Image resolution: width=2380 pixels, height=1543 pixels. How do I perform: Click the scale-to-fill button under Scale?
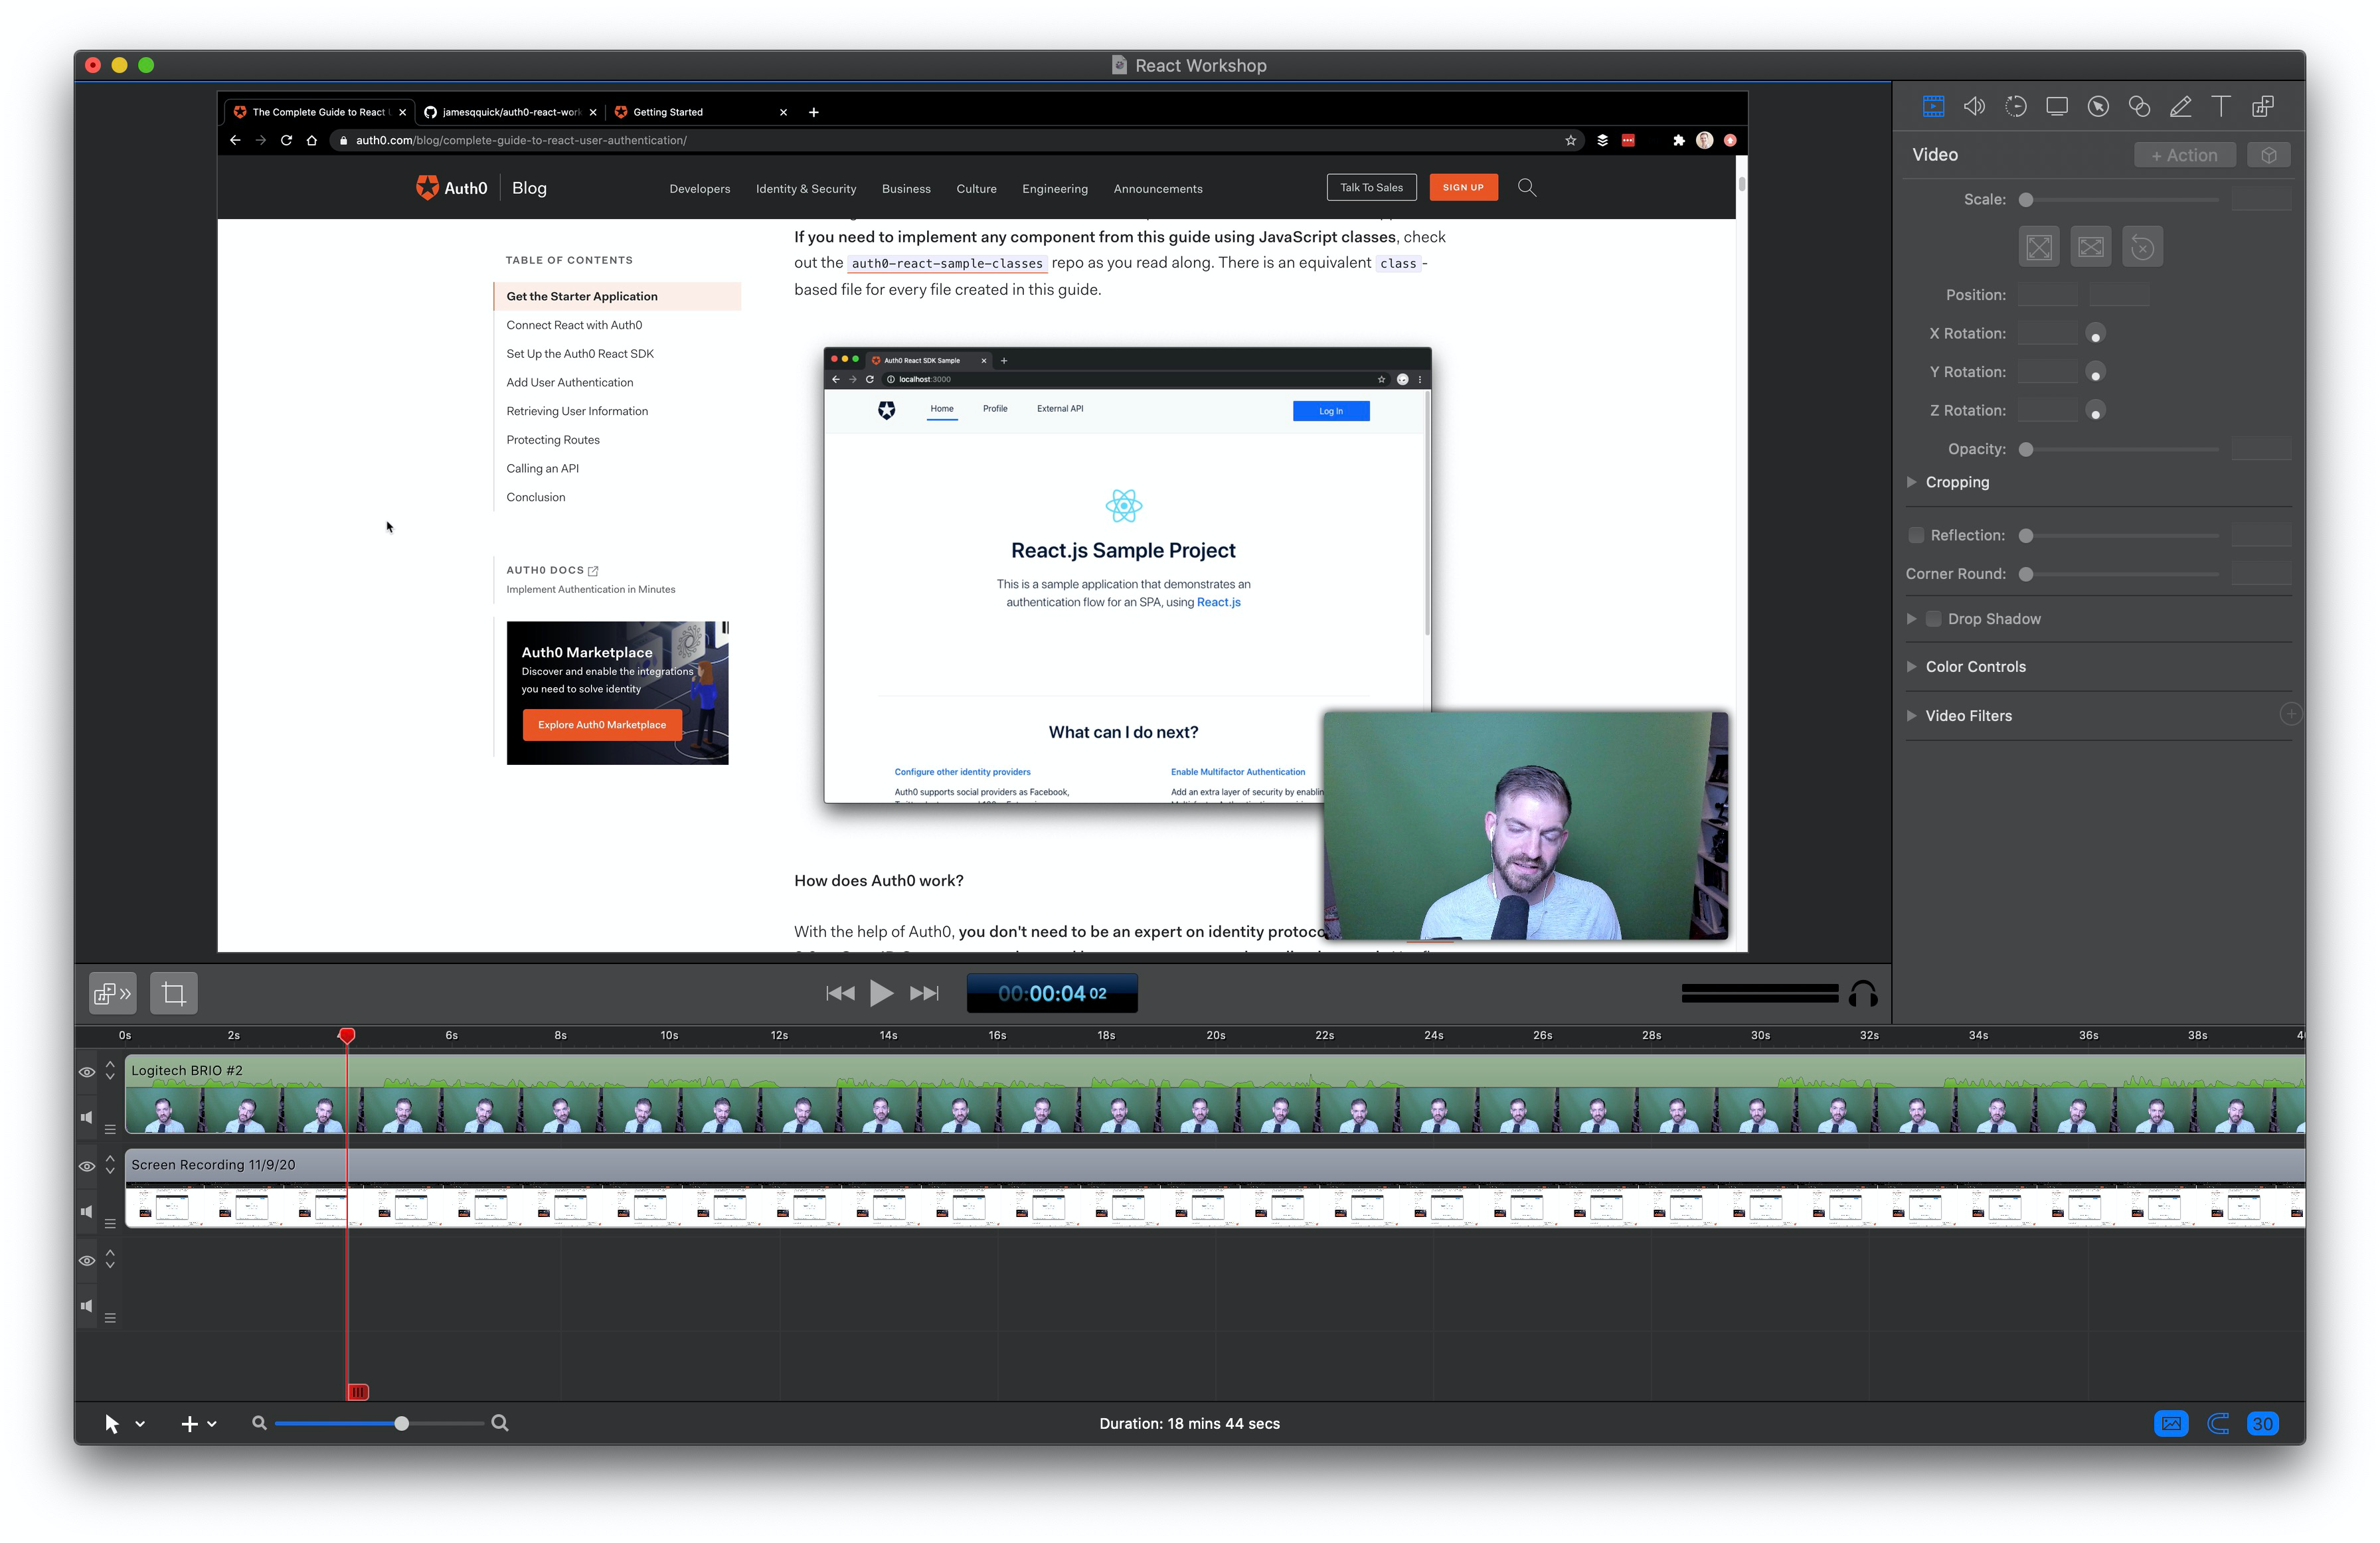click(x=2090, y=247)
